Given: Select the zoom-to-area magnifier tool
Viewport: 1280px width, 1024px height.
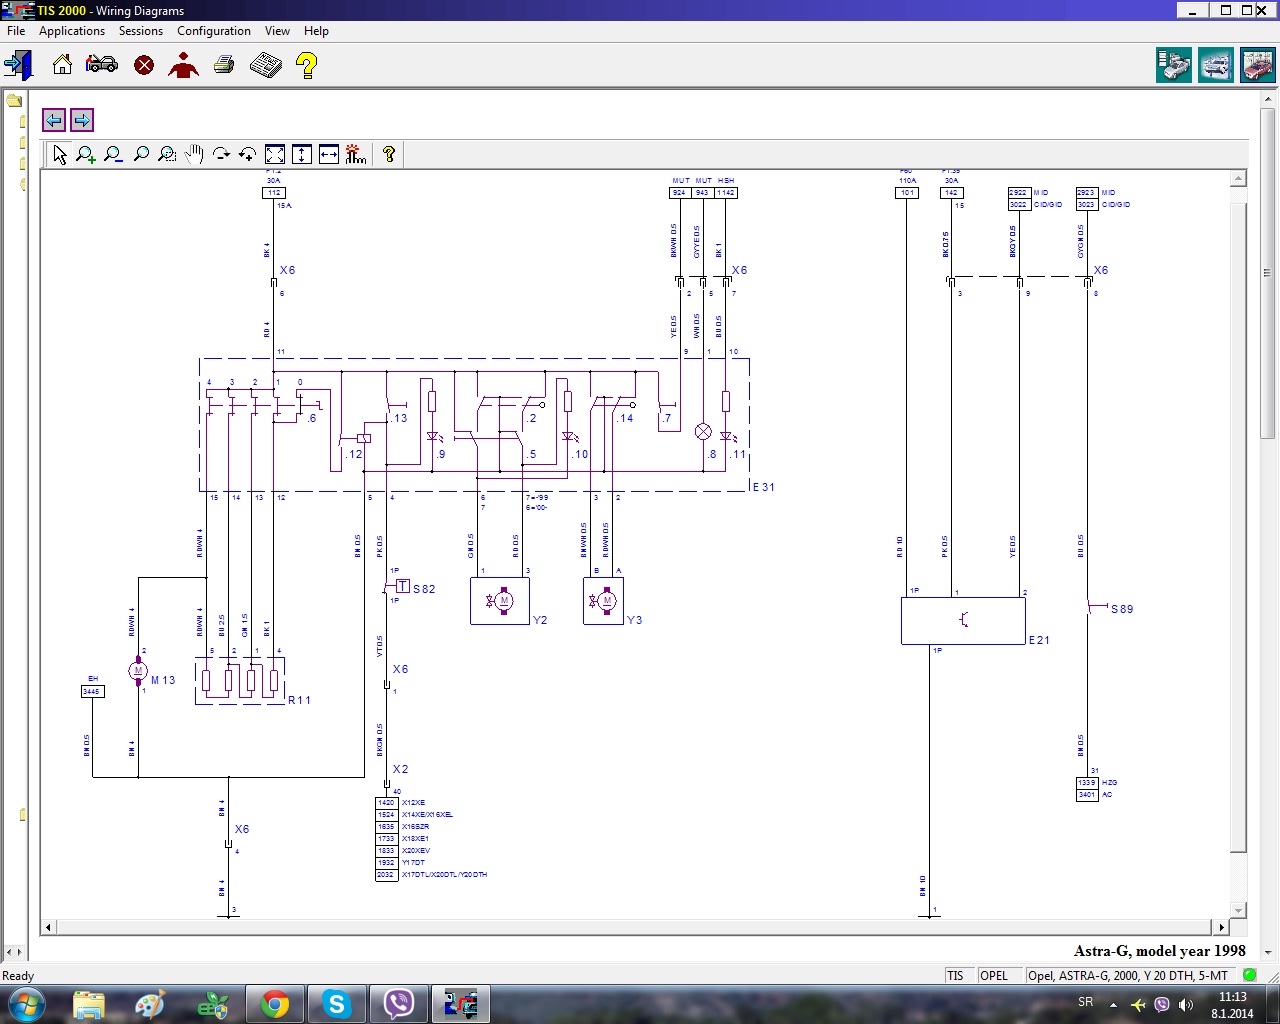Looking at the screenshot, I should [168, 154].
